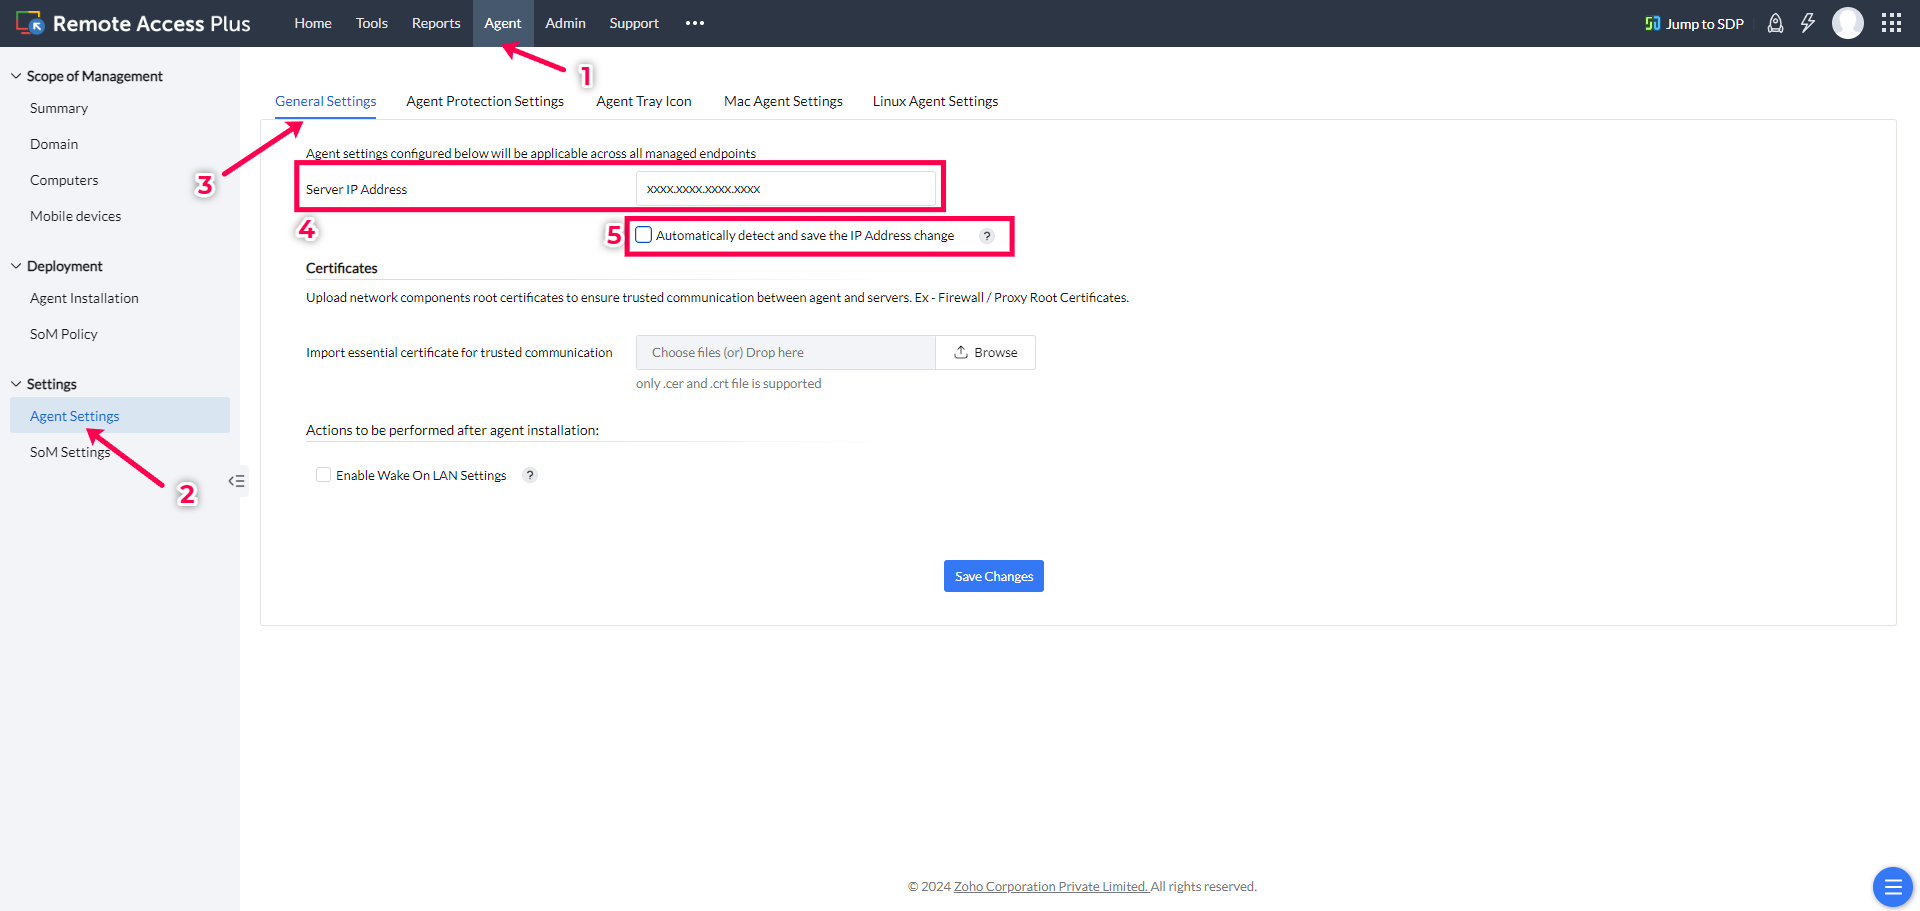This screenshot has width=1920, height=911.
Task: Click the certificate file drop area
Action: tap(786, 352)
